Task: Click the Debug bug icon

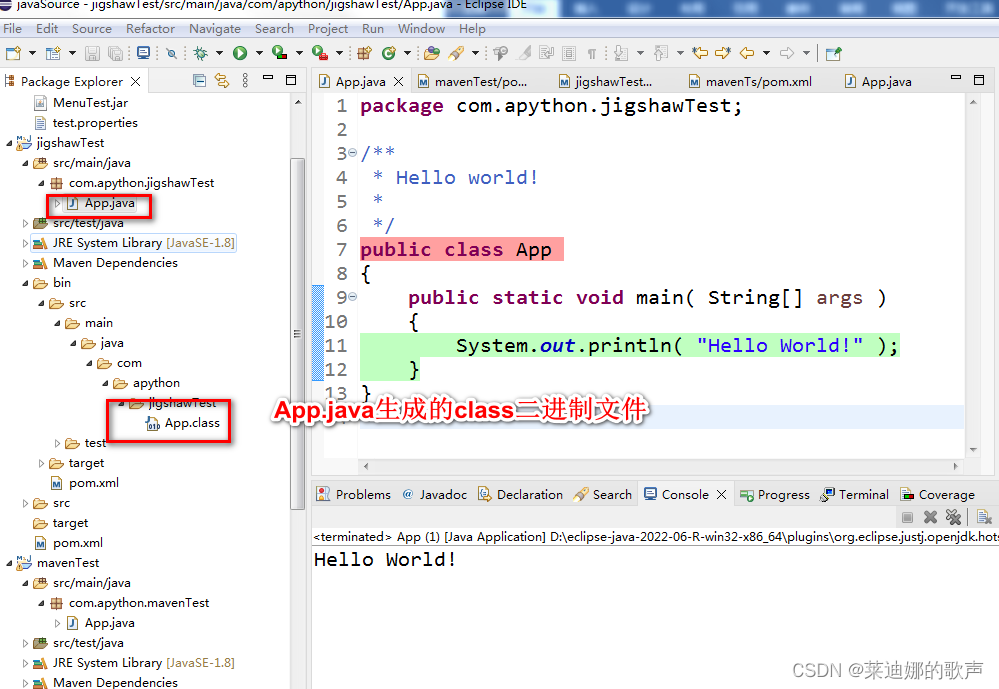Action: point(201,53)
